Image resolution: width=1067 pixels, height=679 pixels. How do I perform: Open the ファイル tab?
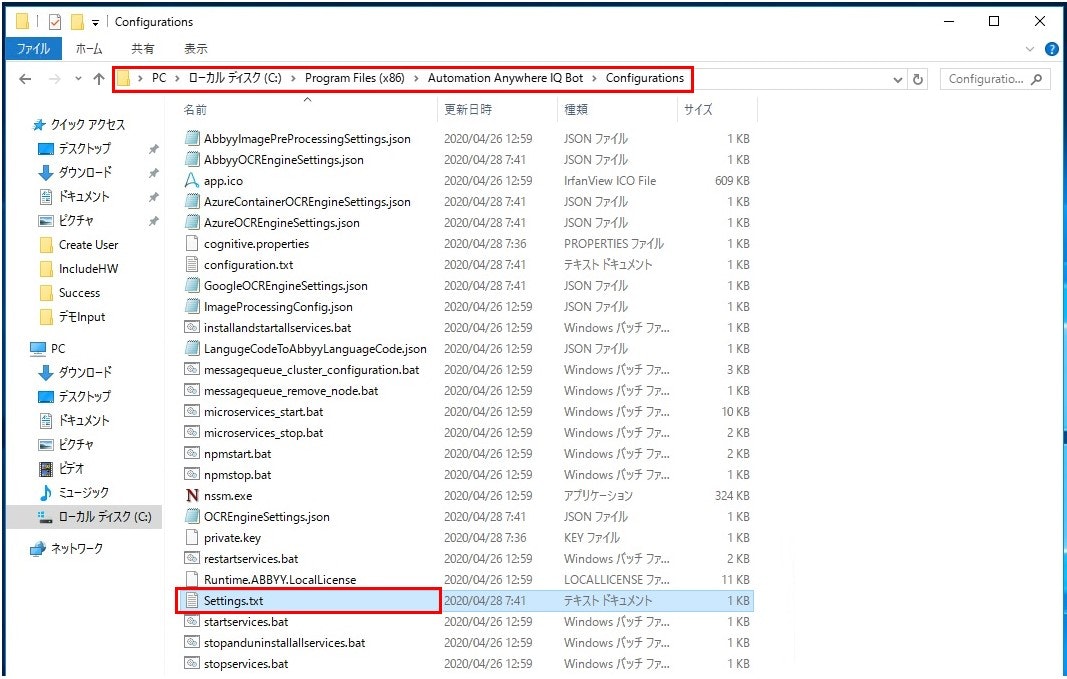[x=33, y=48]
